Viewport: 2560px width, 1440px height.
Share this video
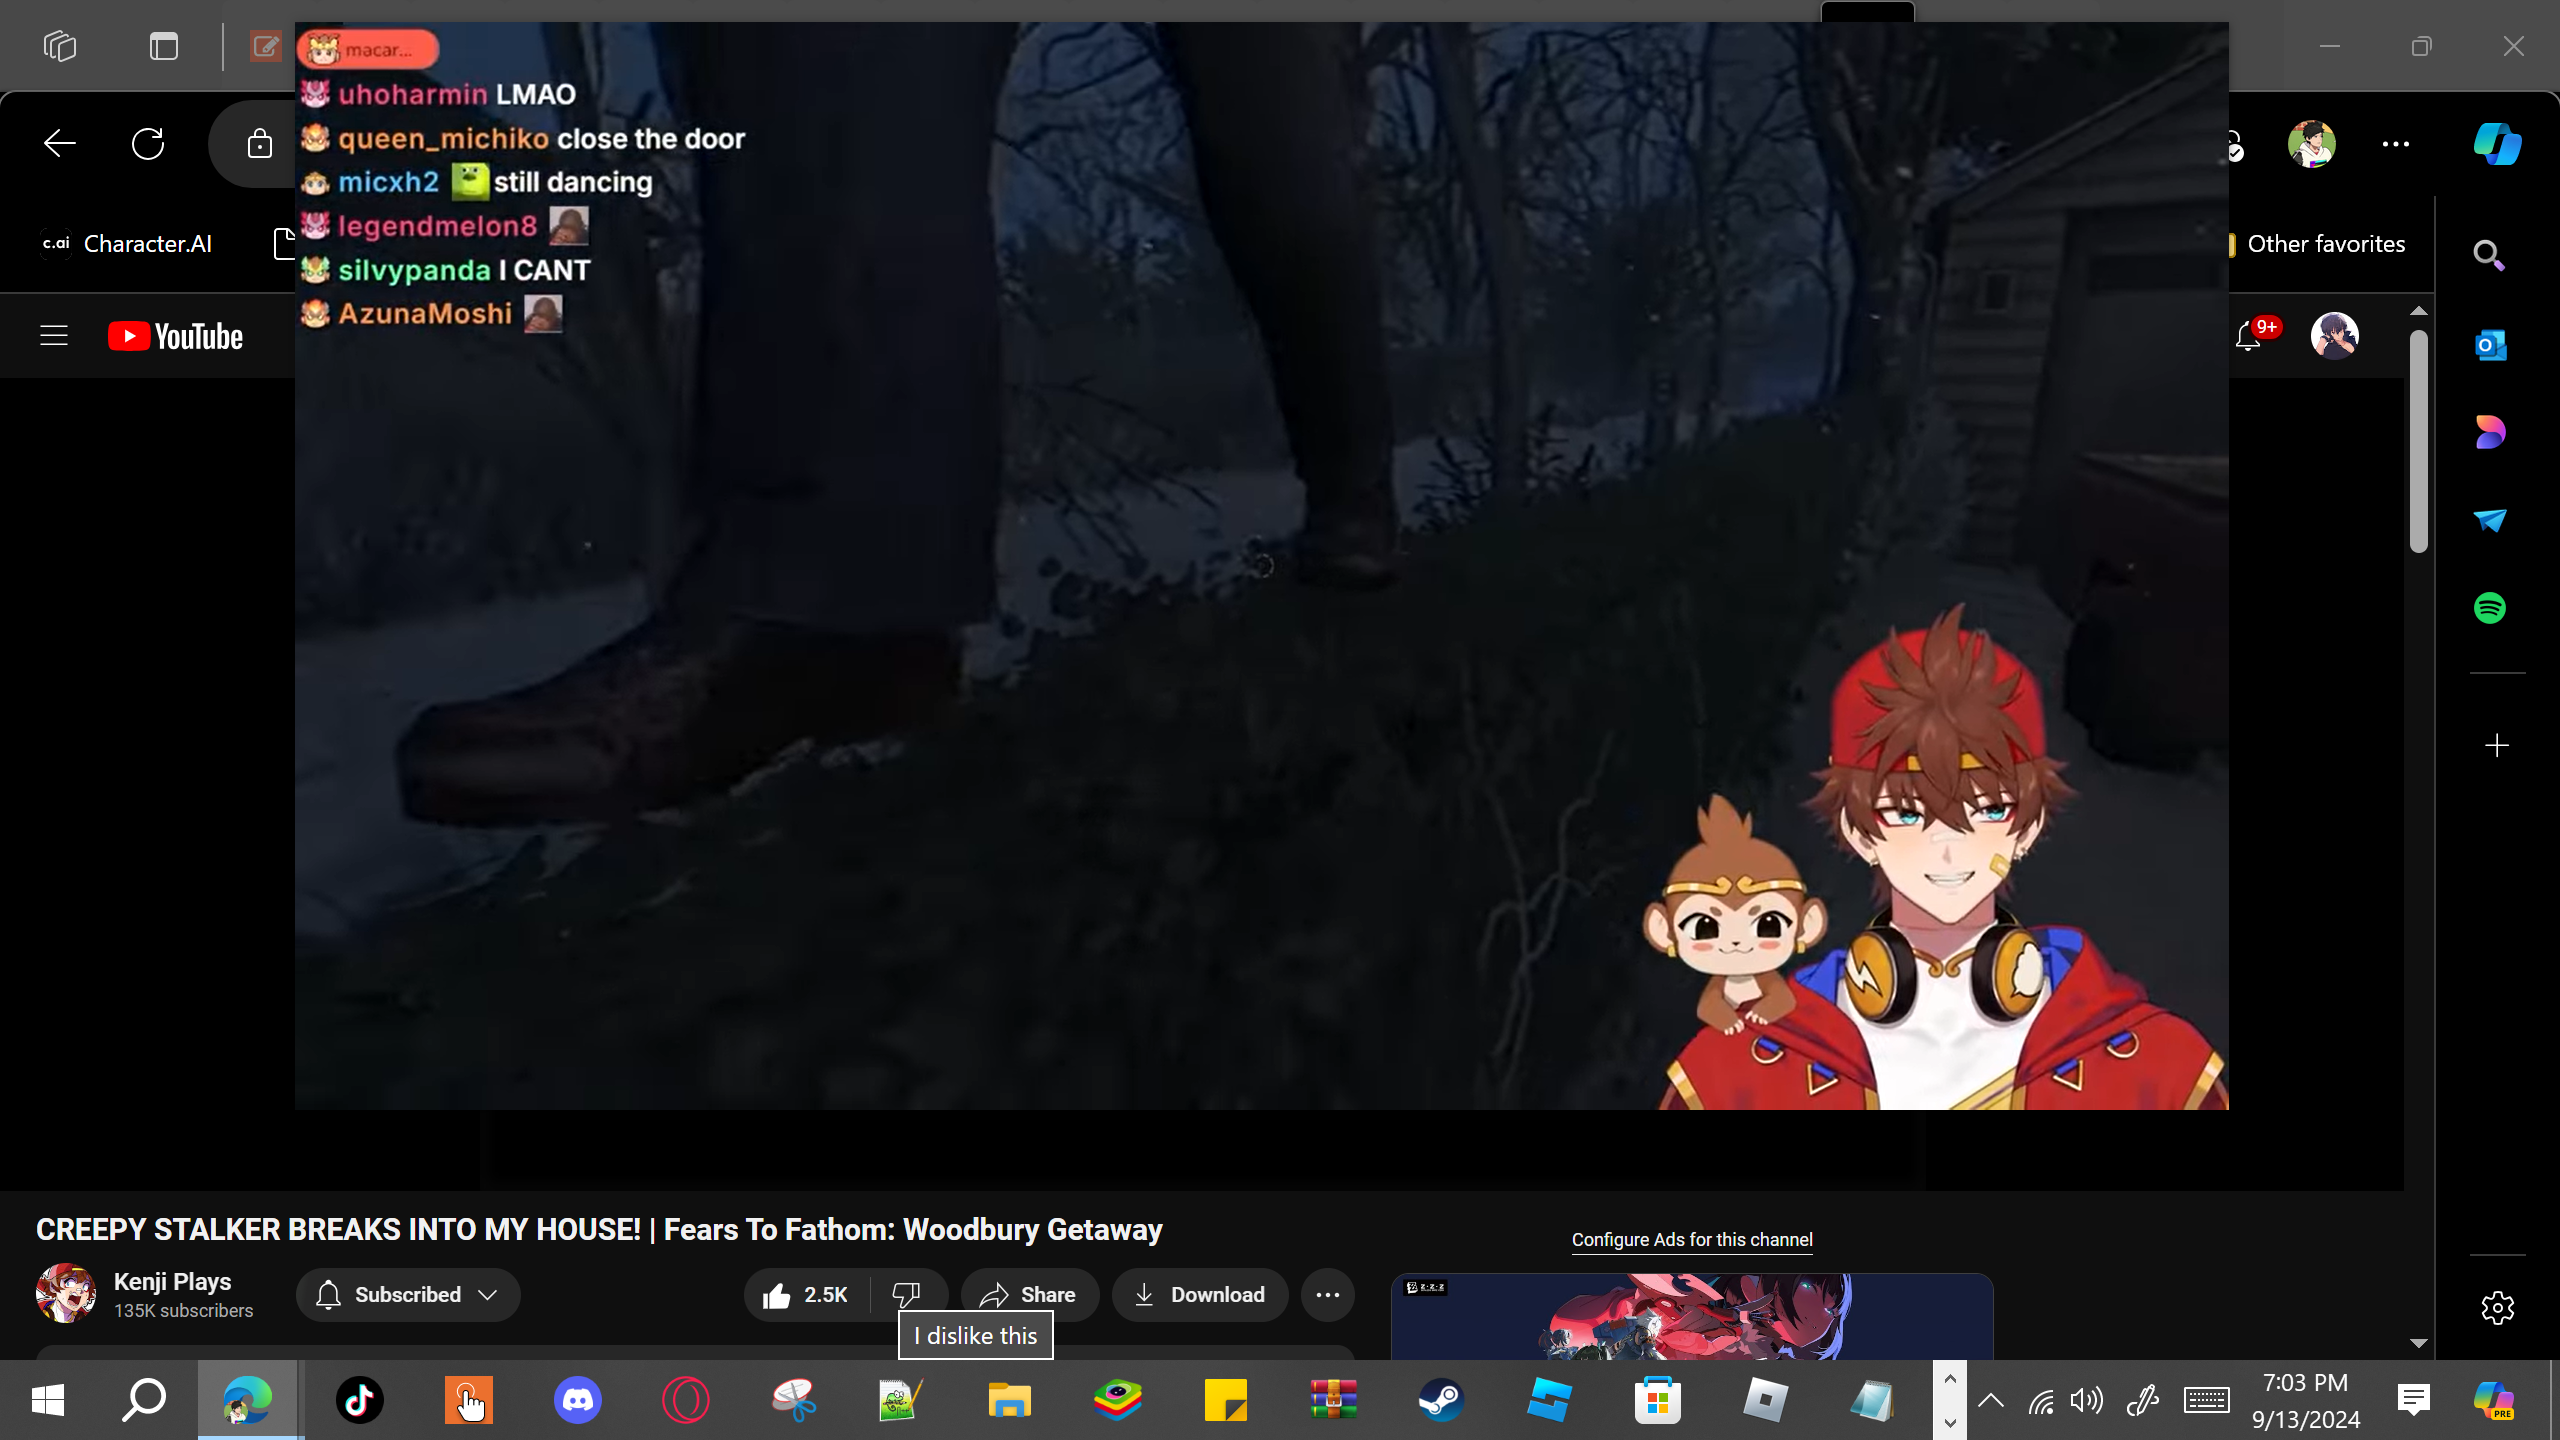pos(1030,1295)
